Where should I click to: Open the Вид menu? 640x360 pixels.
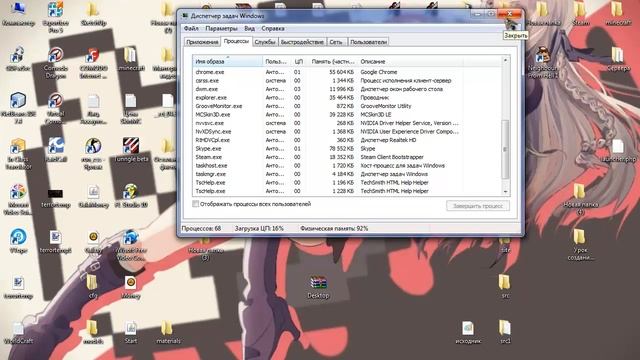[x=249, y=29]
